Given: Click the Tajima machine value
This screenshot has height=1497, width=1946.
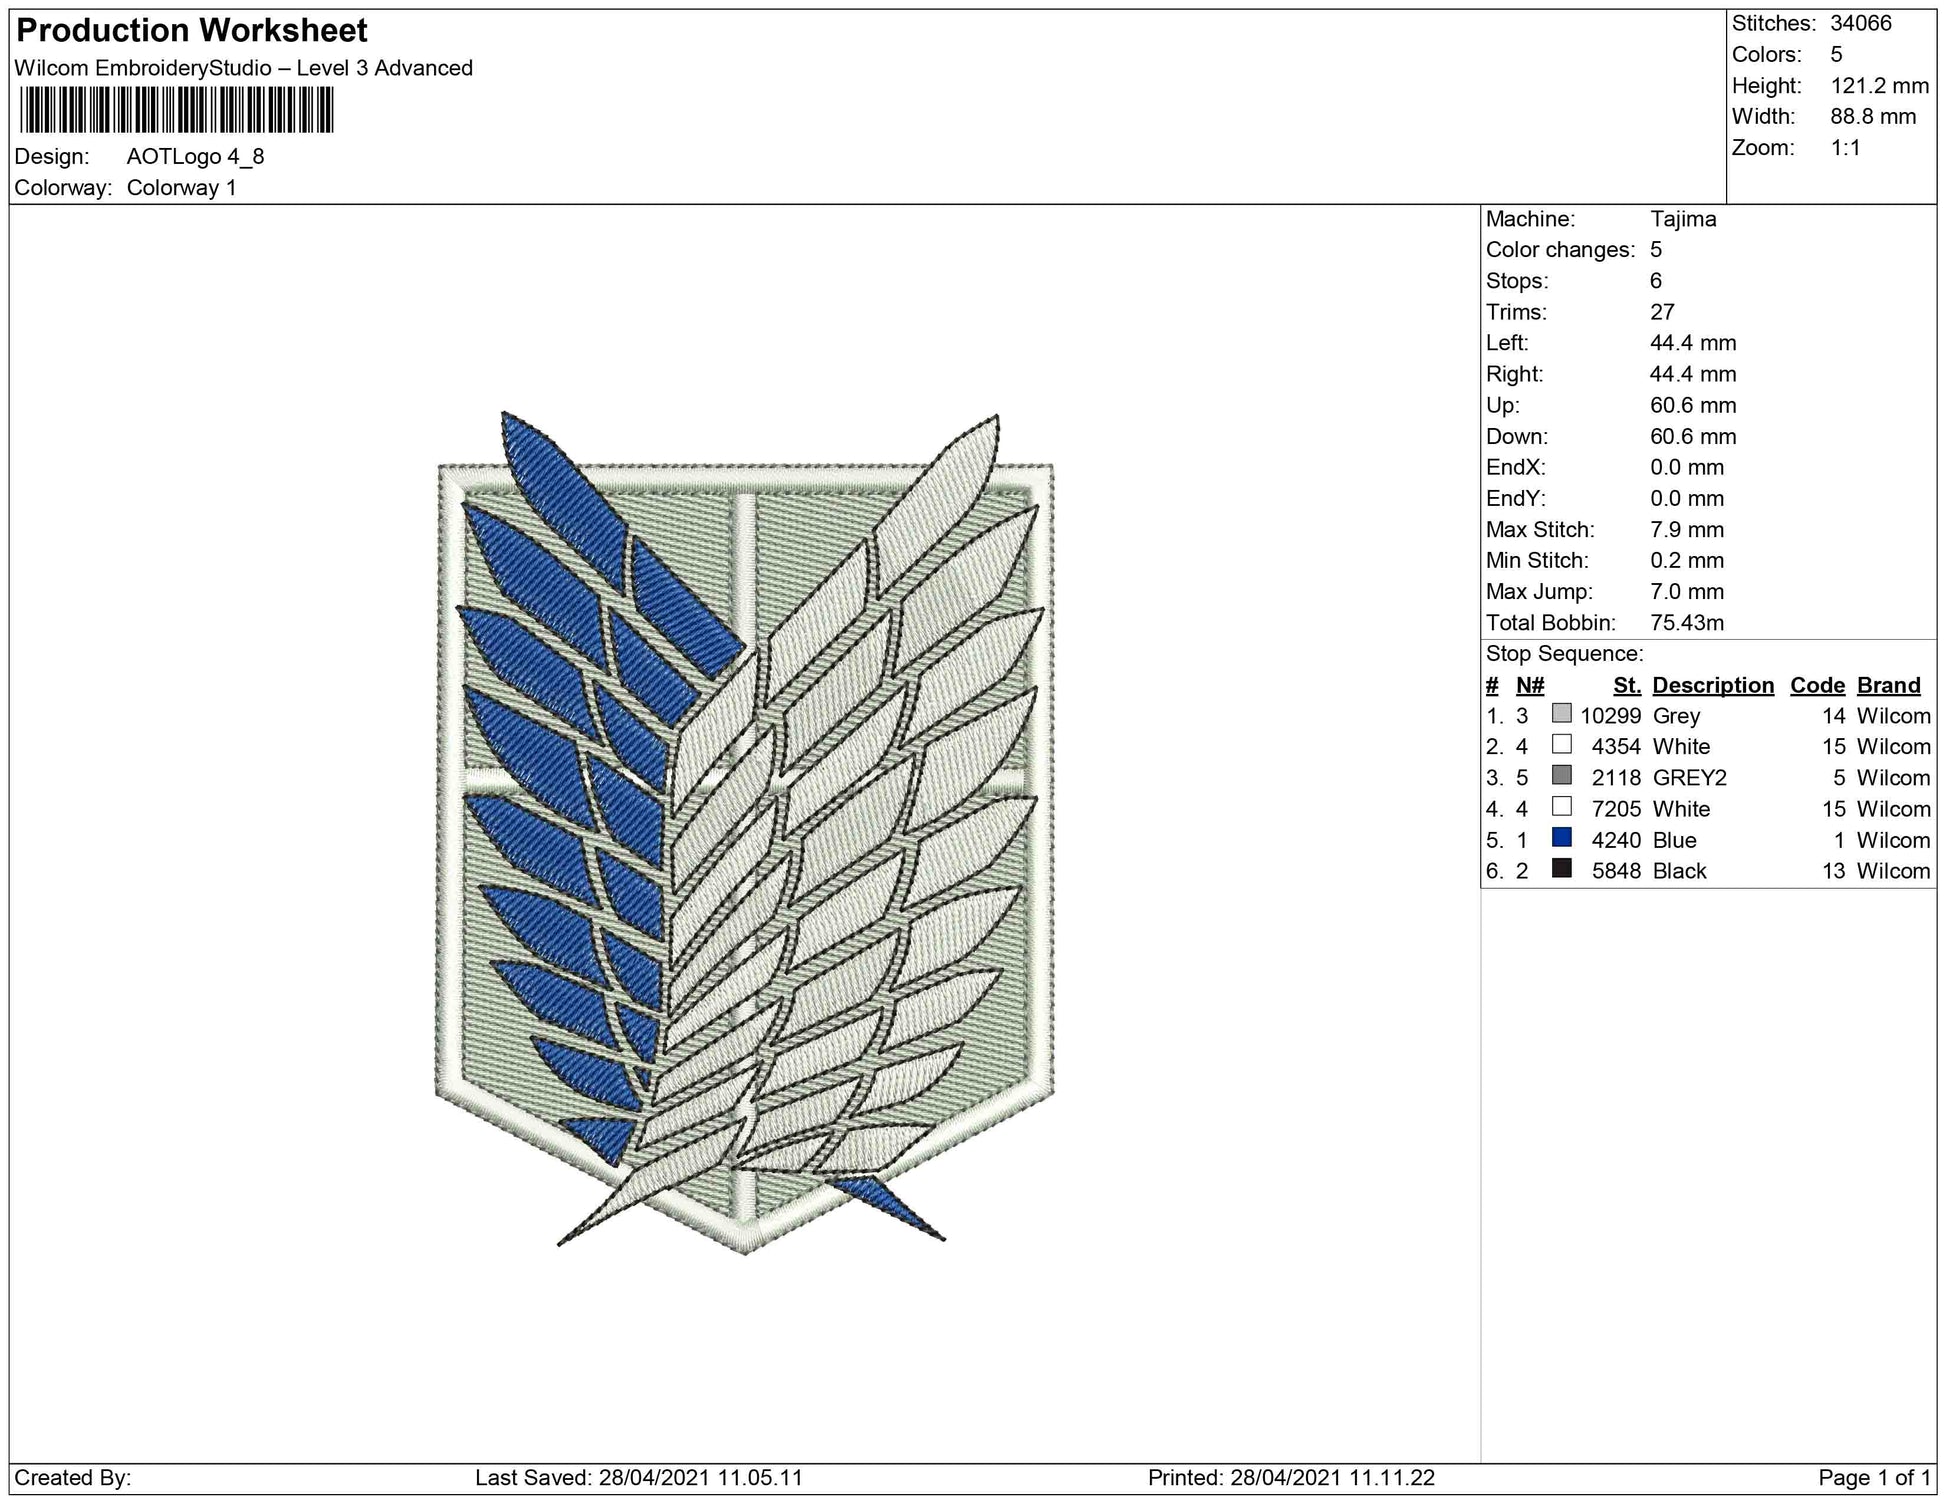Looking at the screenshot, I should coord(1683,219).
